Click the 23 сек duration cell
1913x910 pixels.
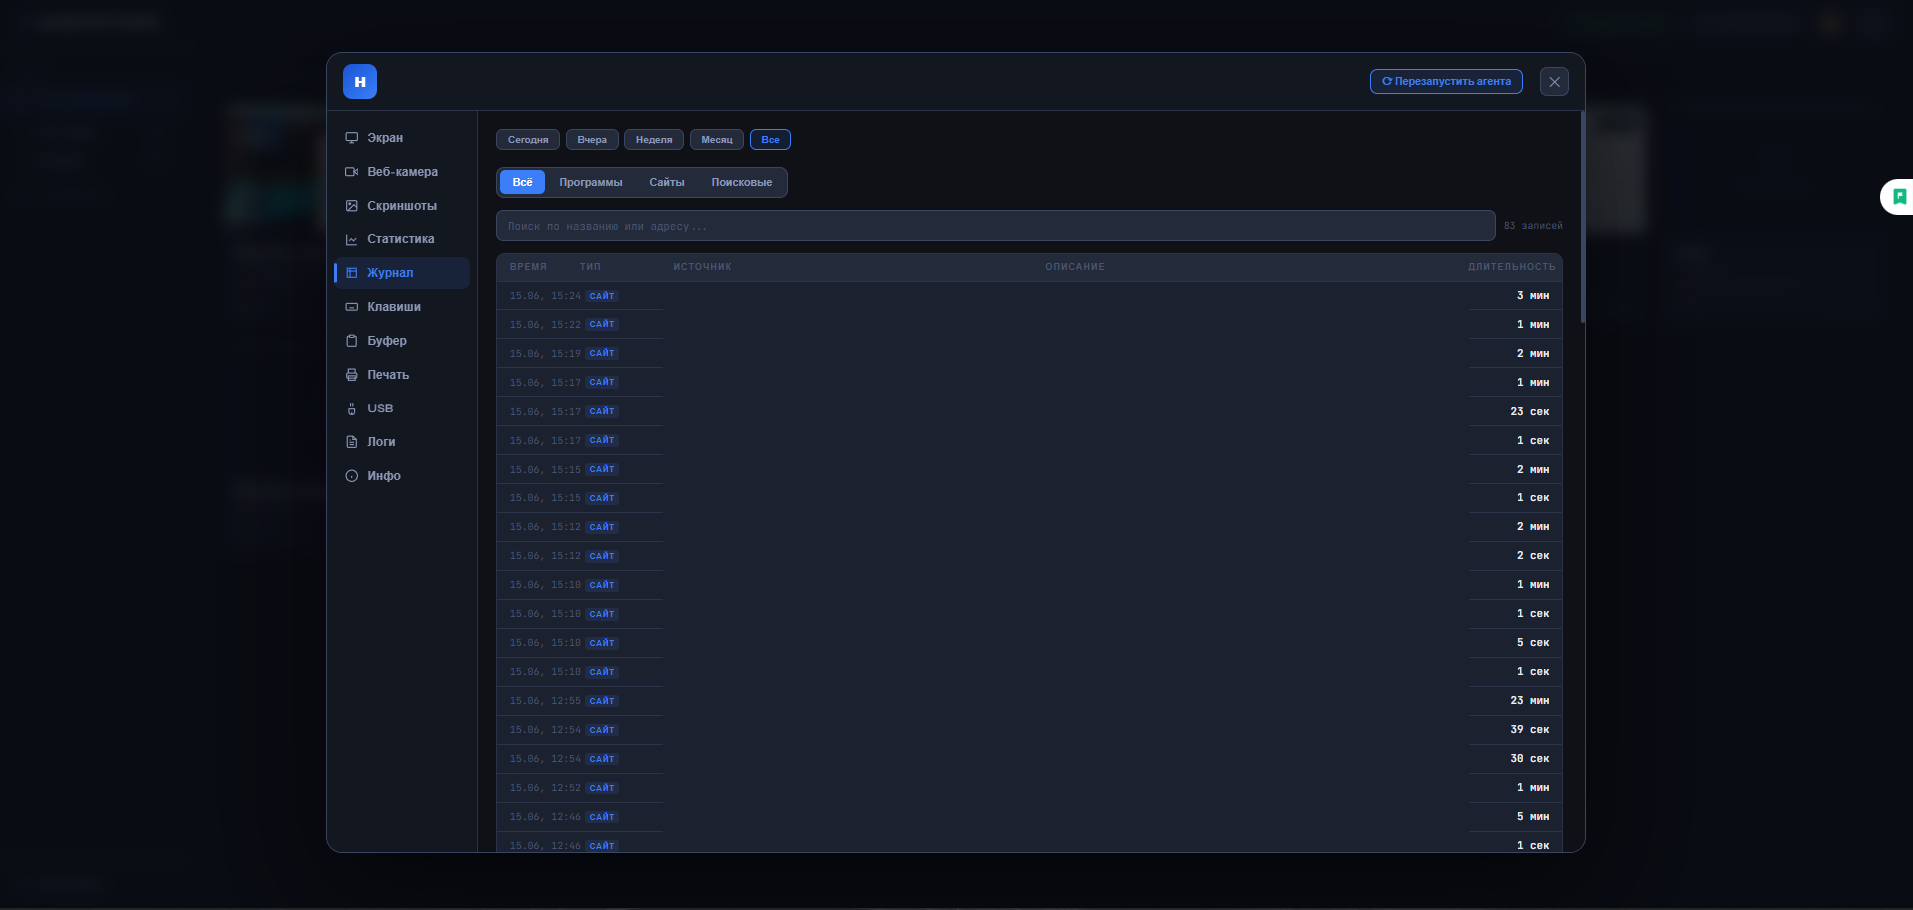(1530, 412)
